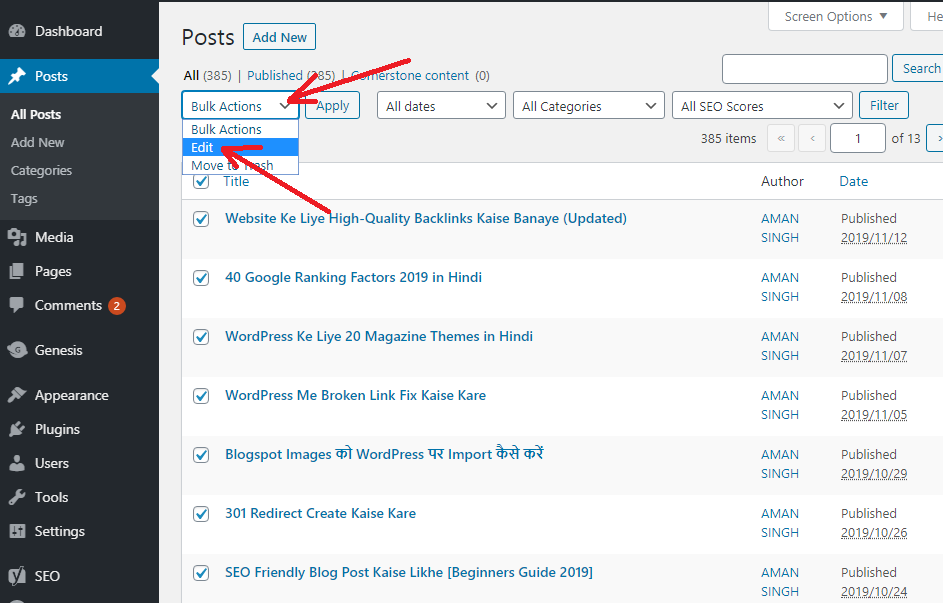Open Tags in Posts submenu
Image resolution: width=943 pixels, height=603 pixels.
[24, 198]
